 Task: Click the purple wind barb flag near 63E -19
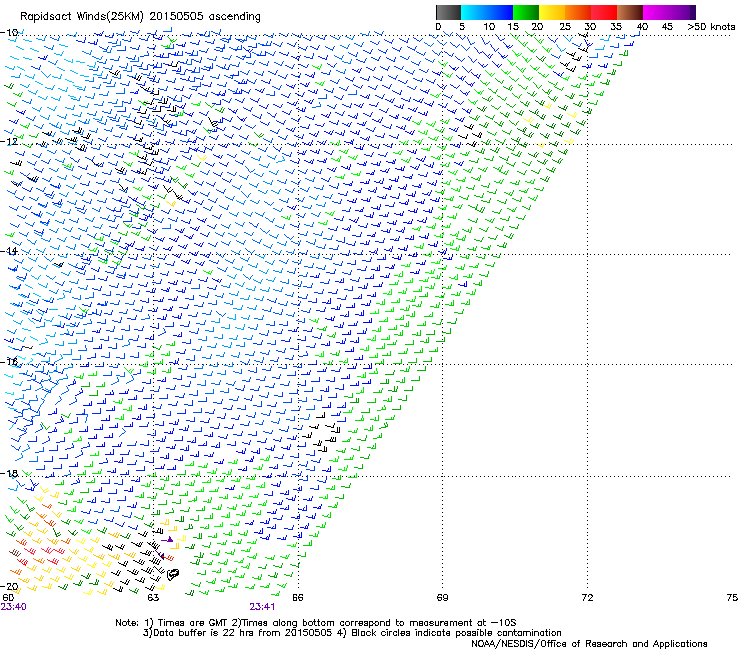pyautogui.click(x=168, y=539)
